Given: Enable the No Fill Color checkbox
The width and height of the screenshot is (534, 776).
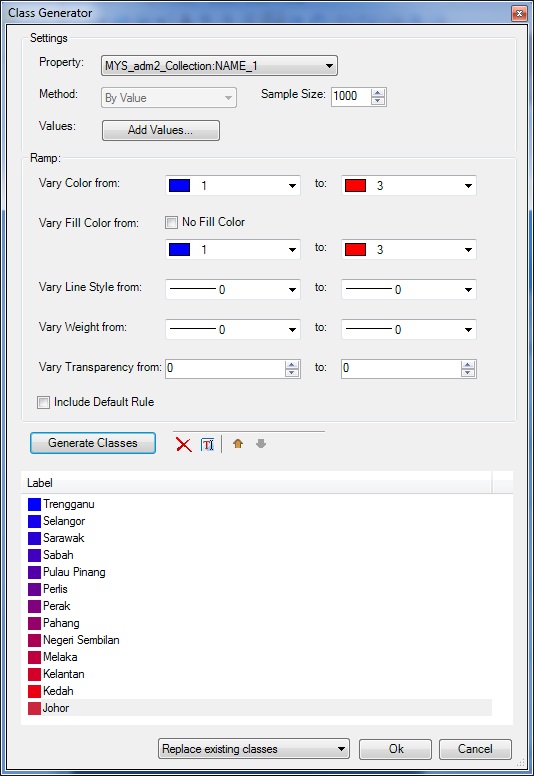Looking at the screenshot, I should coord(171,222).
